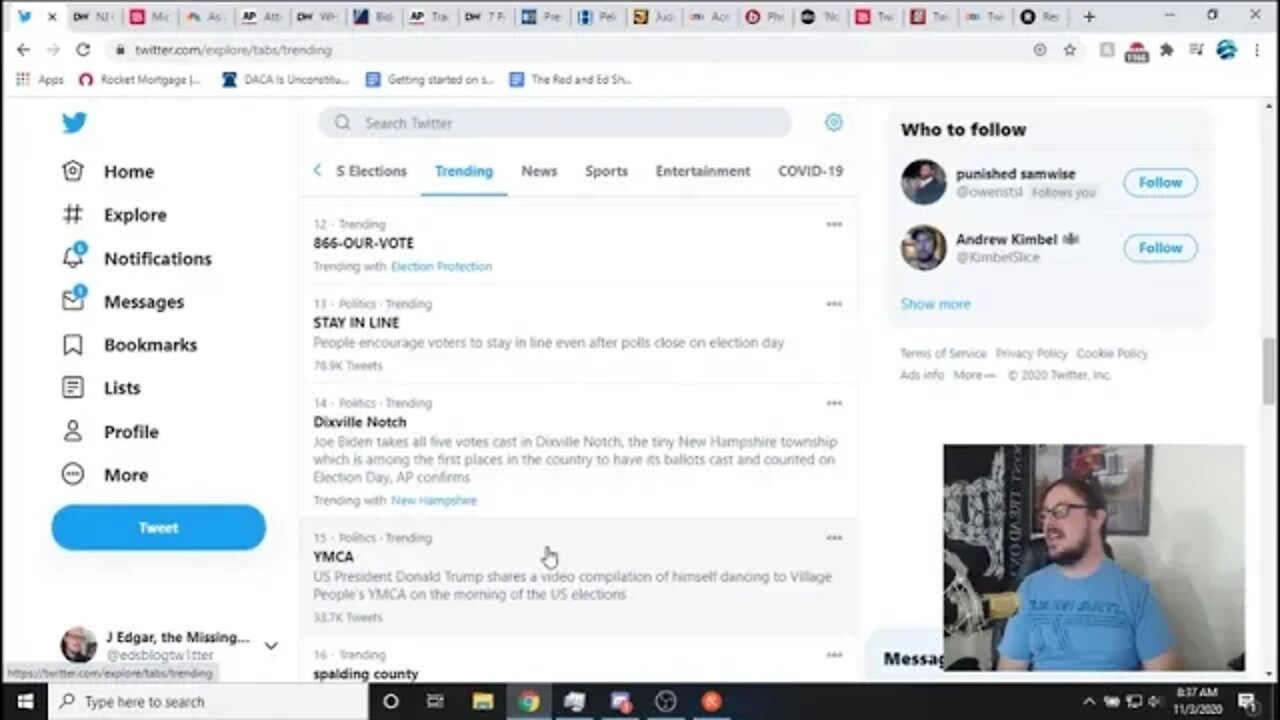Follow Andrew Kimbel
Viewport: 1280px width, 720px height.
coord(1160,247)
